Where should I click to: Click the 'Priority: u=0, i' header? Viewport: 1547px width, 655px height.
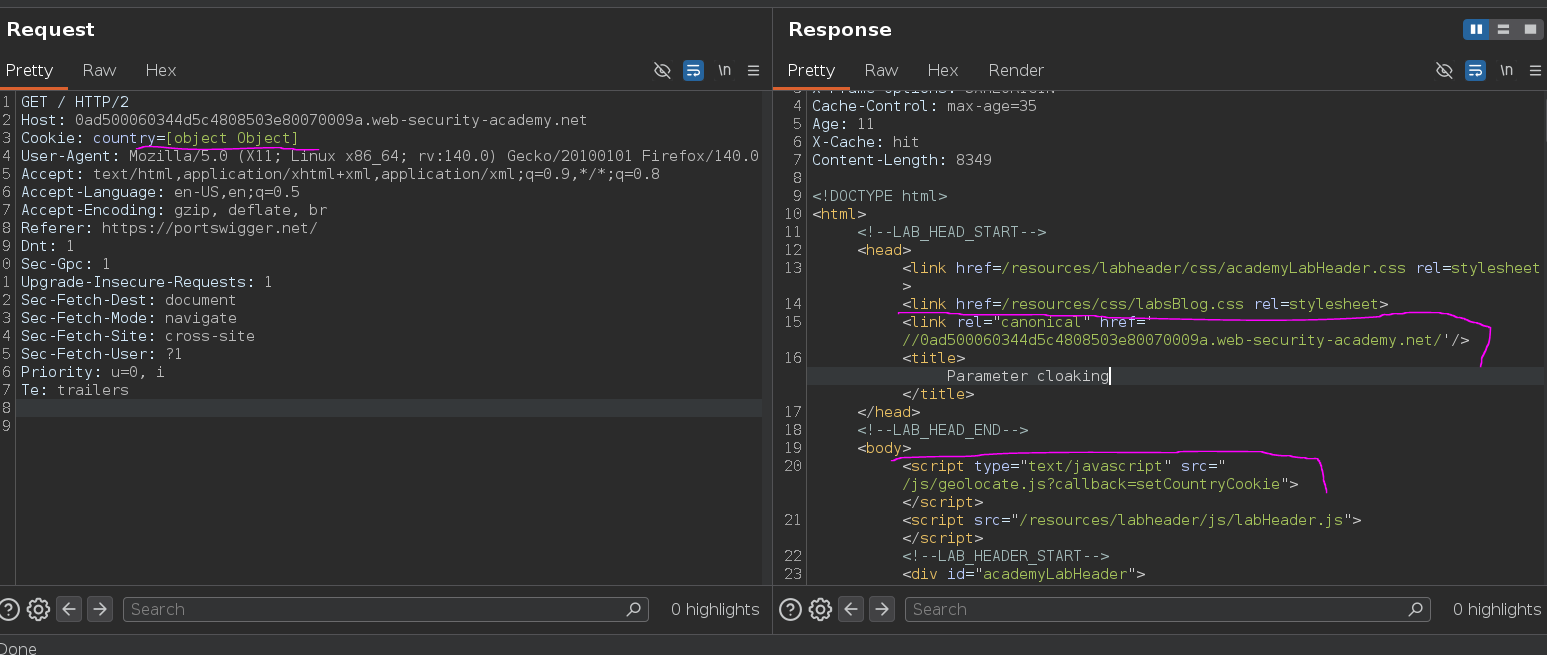click(93, 372)
